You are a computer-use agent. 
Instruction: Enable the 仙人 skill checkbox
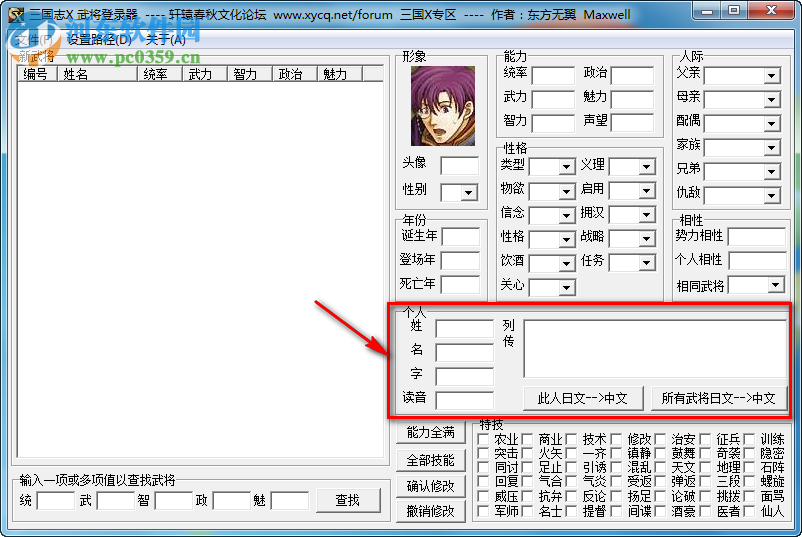pyautogui.click(x=749, y=511)
